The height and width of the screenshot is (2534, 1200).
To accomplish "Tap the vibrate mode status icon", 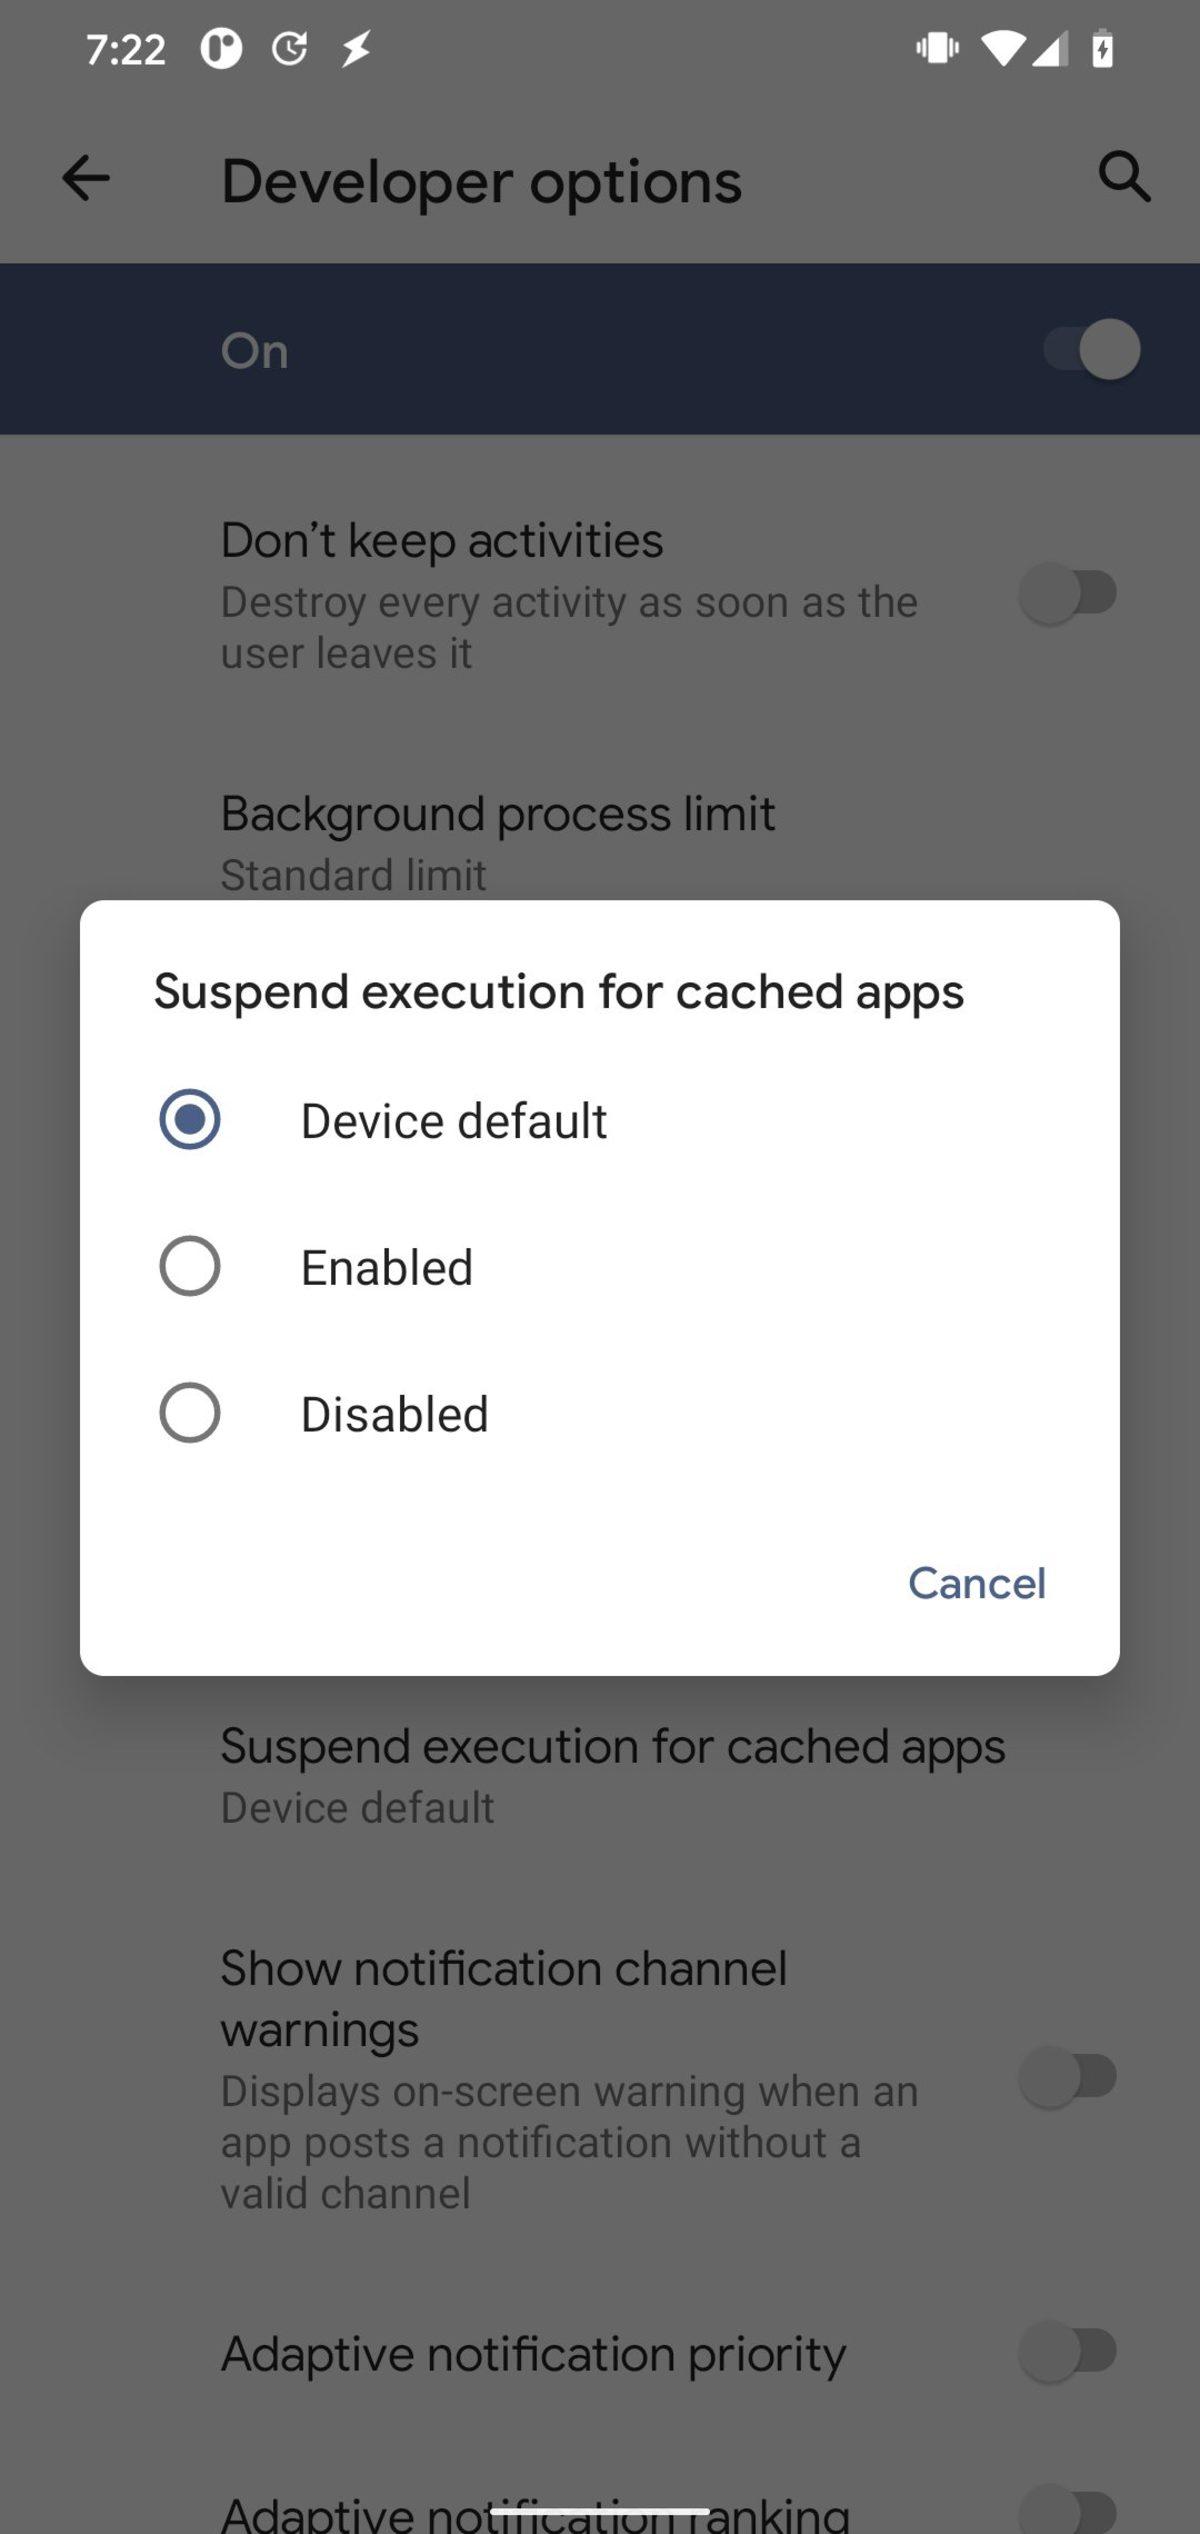I will (x=937, y=48).
